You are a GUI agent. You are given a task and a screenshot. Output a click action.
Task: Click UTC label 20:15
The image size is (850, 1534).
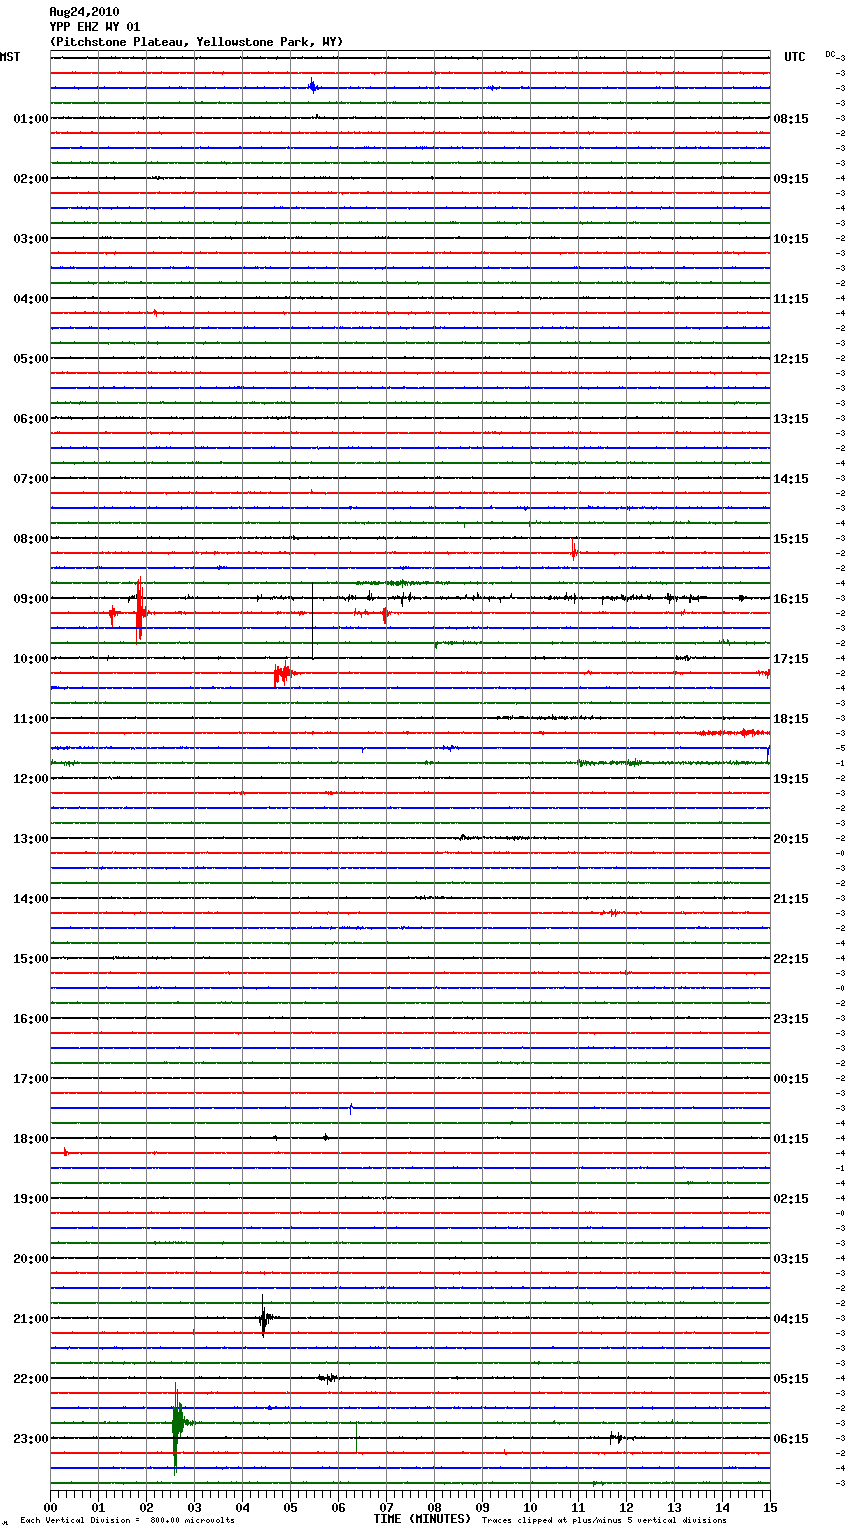[x=791, y=839]
